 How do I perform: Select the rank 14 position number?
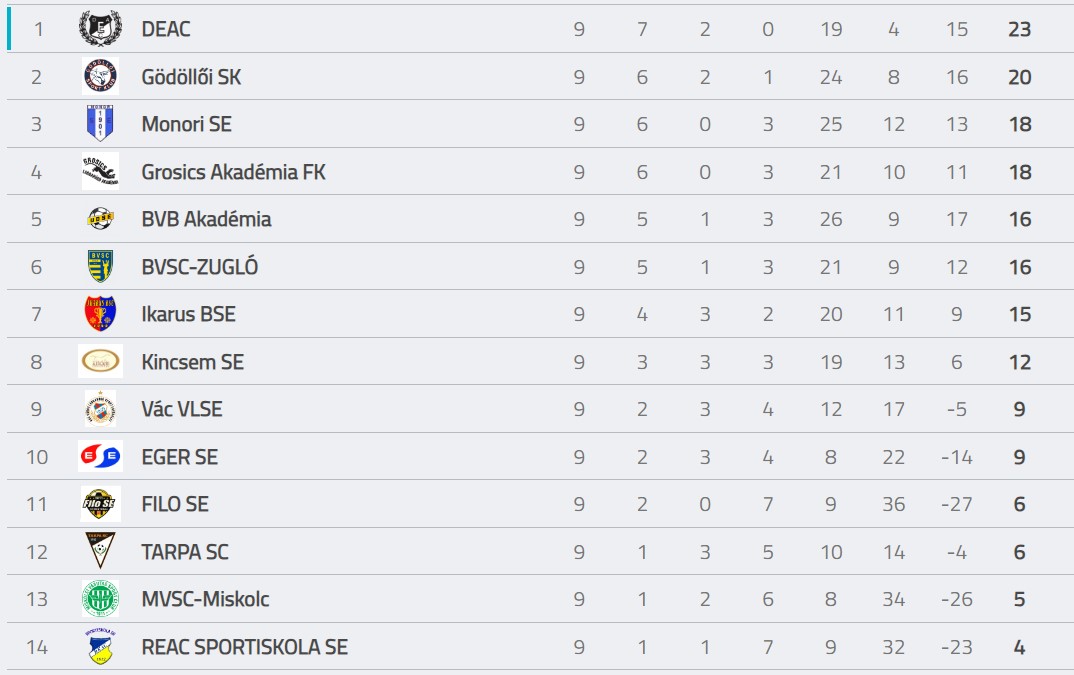(37, 647)
